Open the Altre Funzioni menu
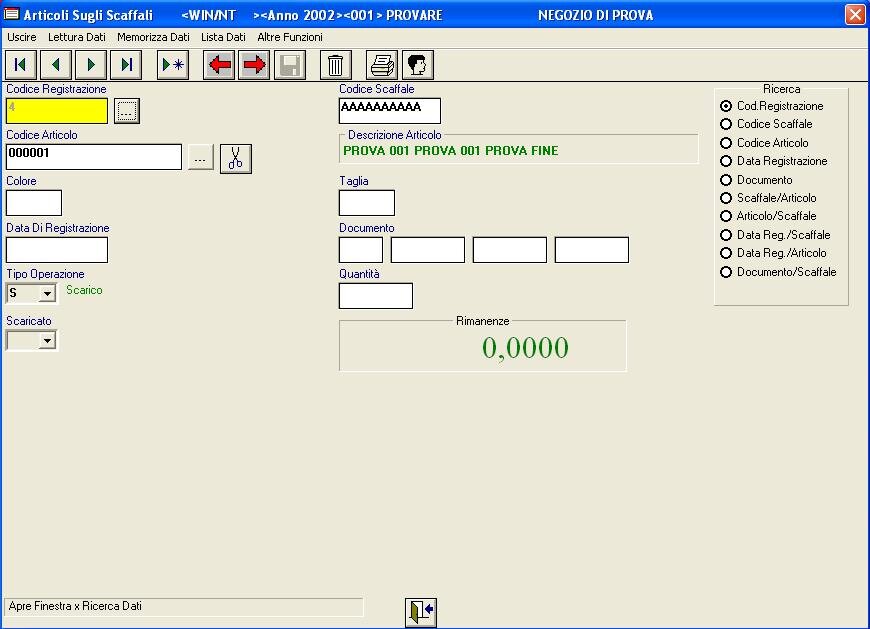Viewport: 870px width, 629px height. 290,37
